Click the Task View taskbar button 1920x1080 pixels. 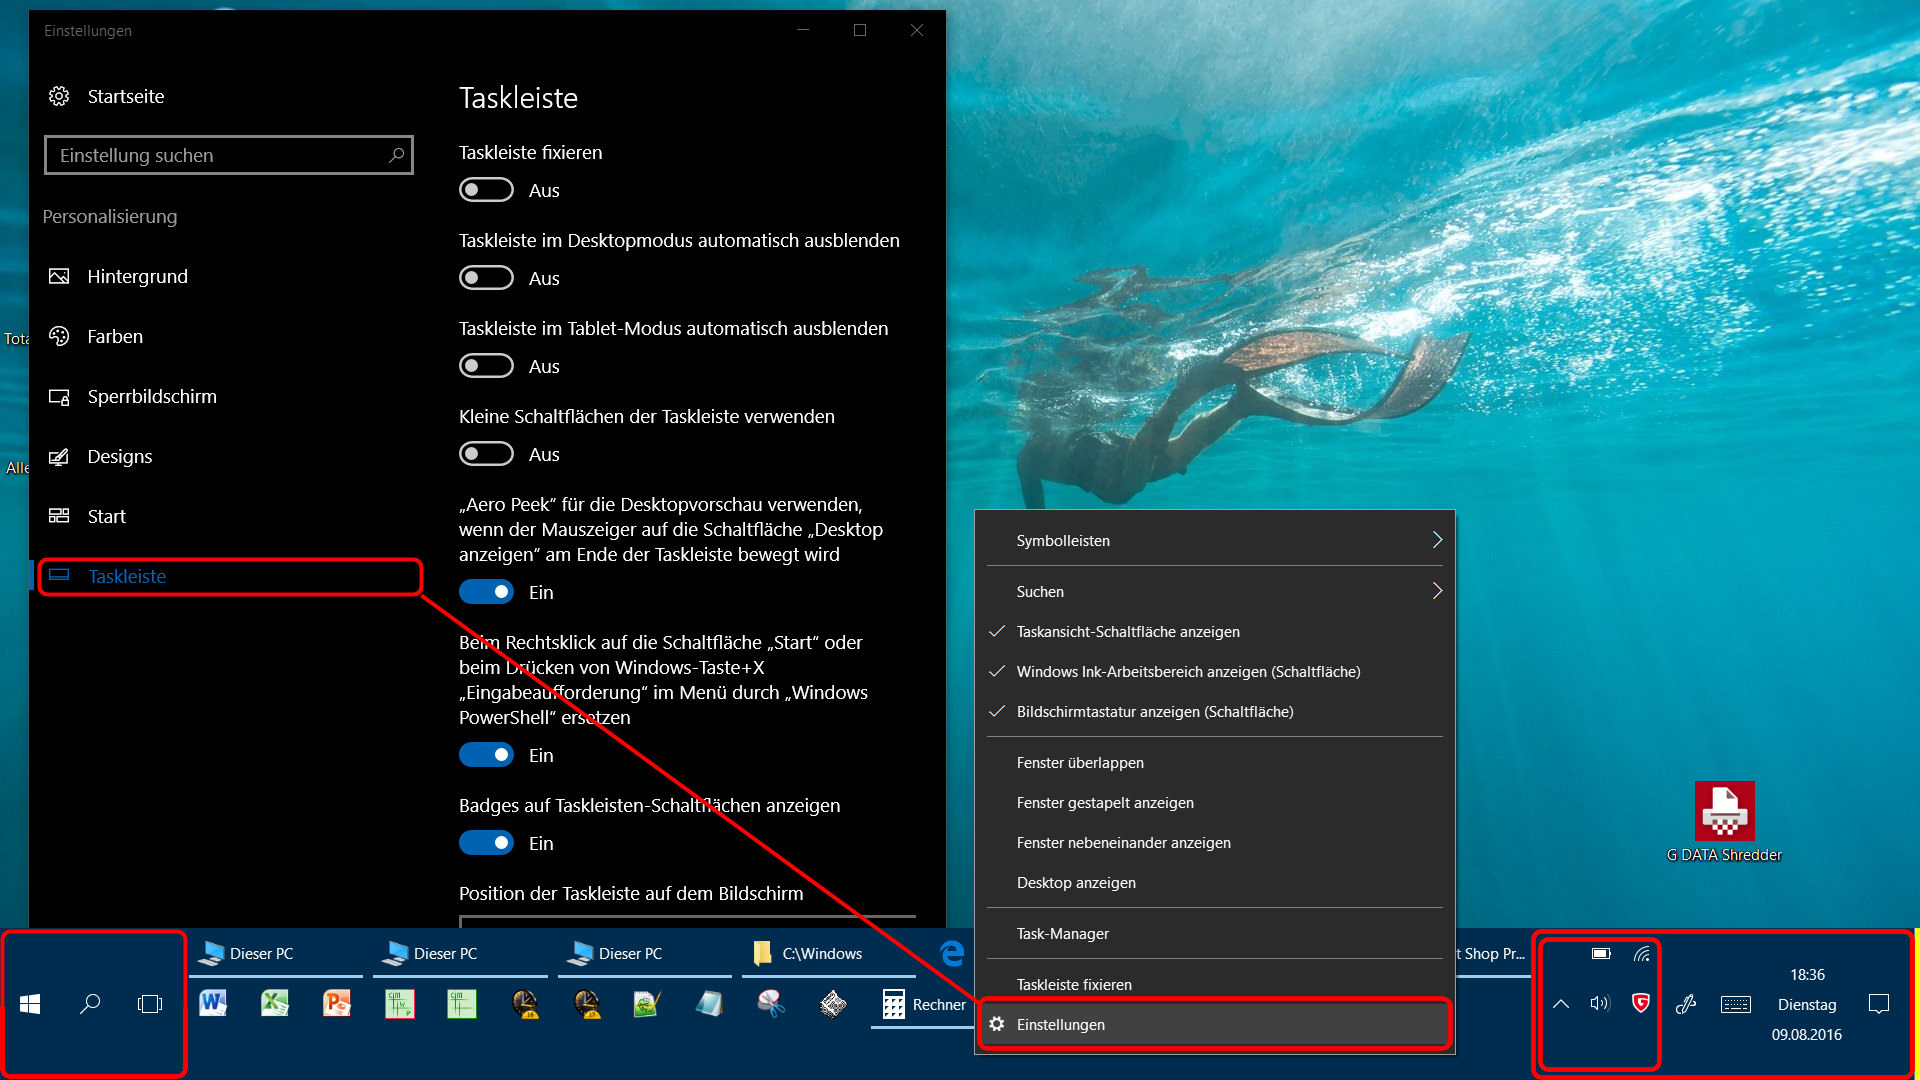tap(150, 1004)
